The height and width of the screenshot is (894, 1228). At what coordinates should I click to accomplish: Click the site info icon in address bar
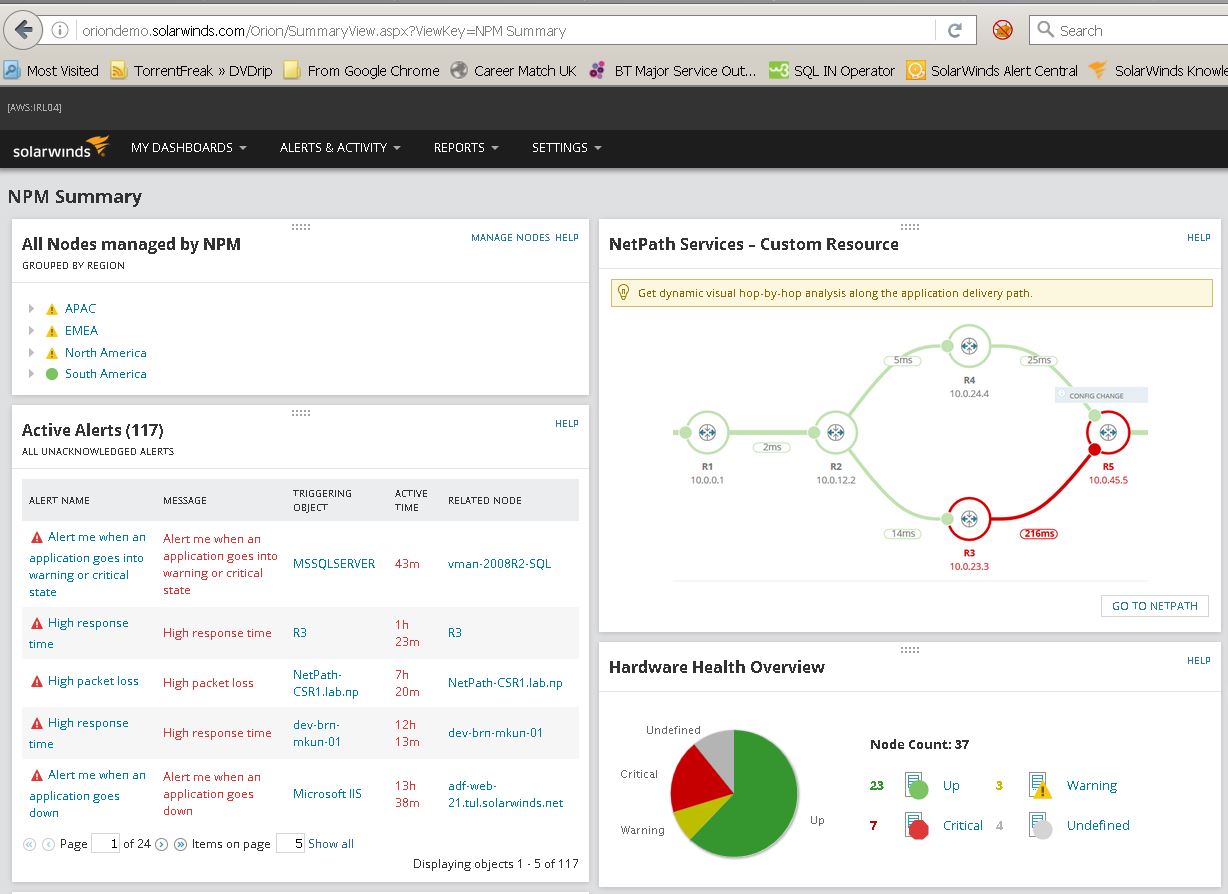[x=61, y=30]
